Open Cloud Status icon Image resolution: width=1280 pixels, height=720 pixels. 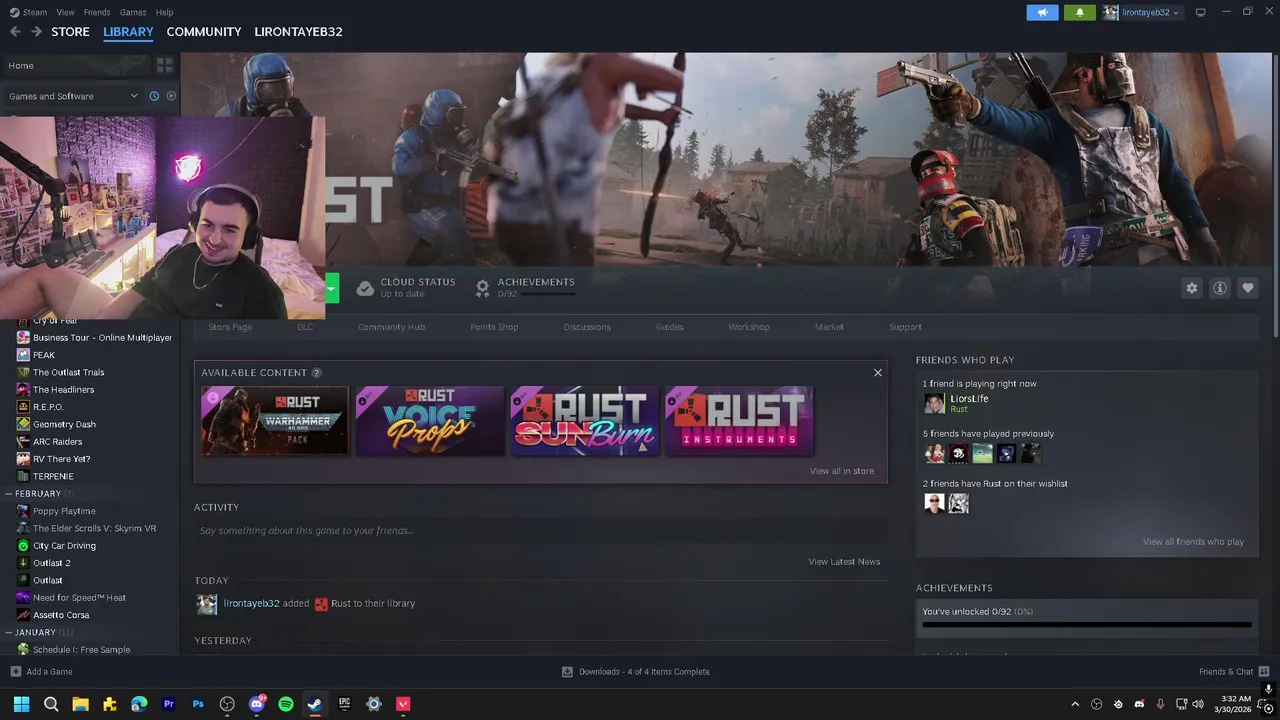pos(365,288)
